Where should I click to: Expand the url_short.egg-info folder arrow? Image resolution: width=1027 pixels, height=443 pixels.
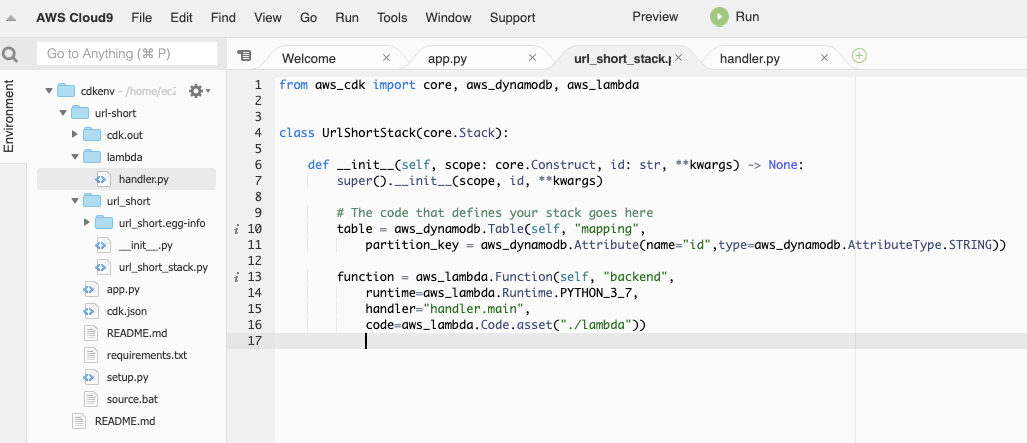(x=86, y=223)
